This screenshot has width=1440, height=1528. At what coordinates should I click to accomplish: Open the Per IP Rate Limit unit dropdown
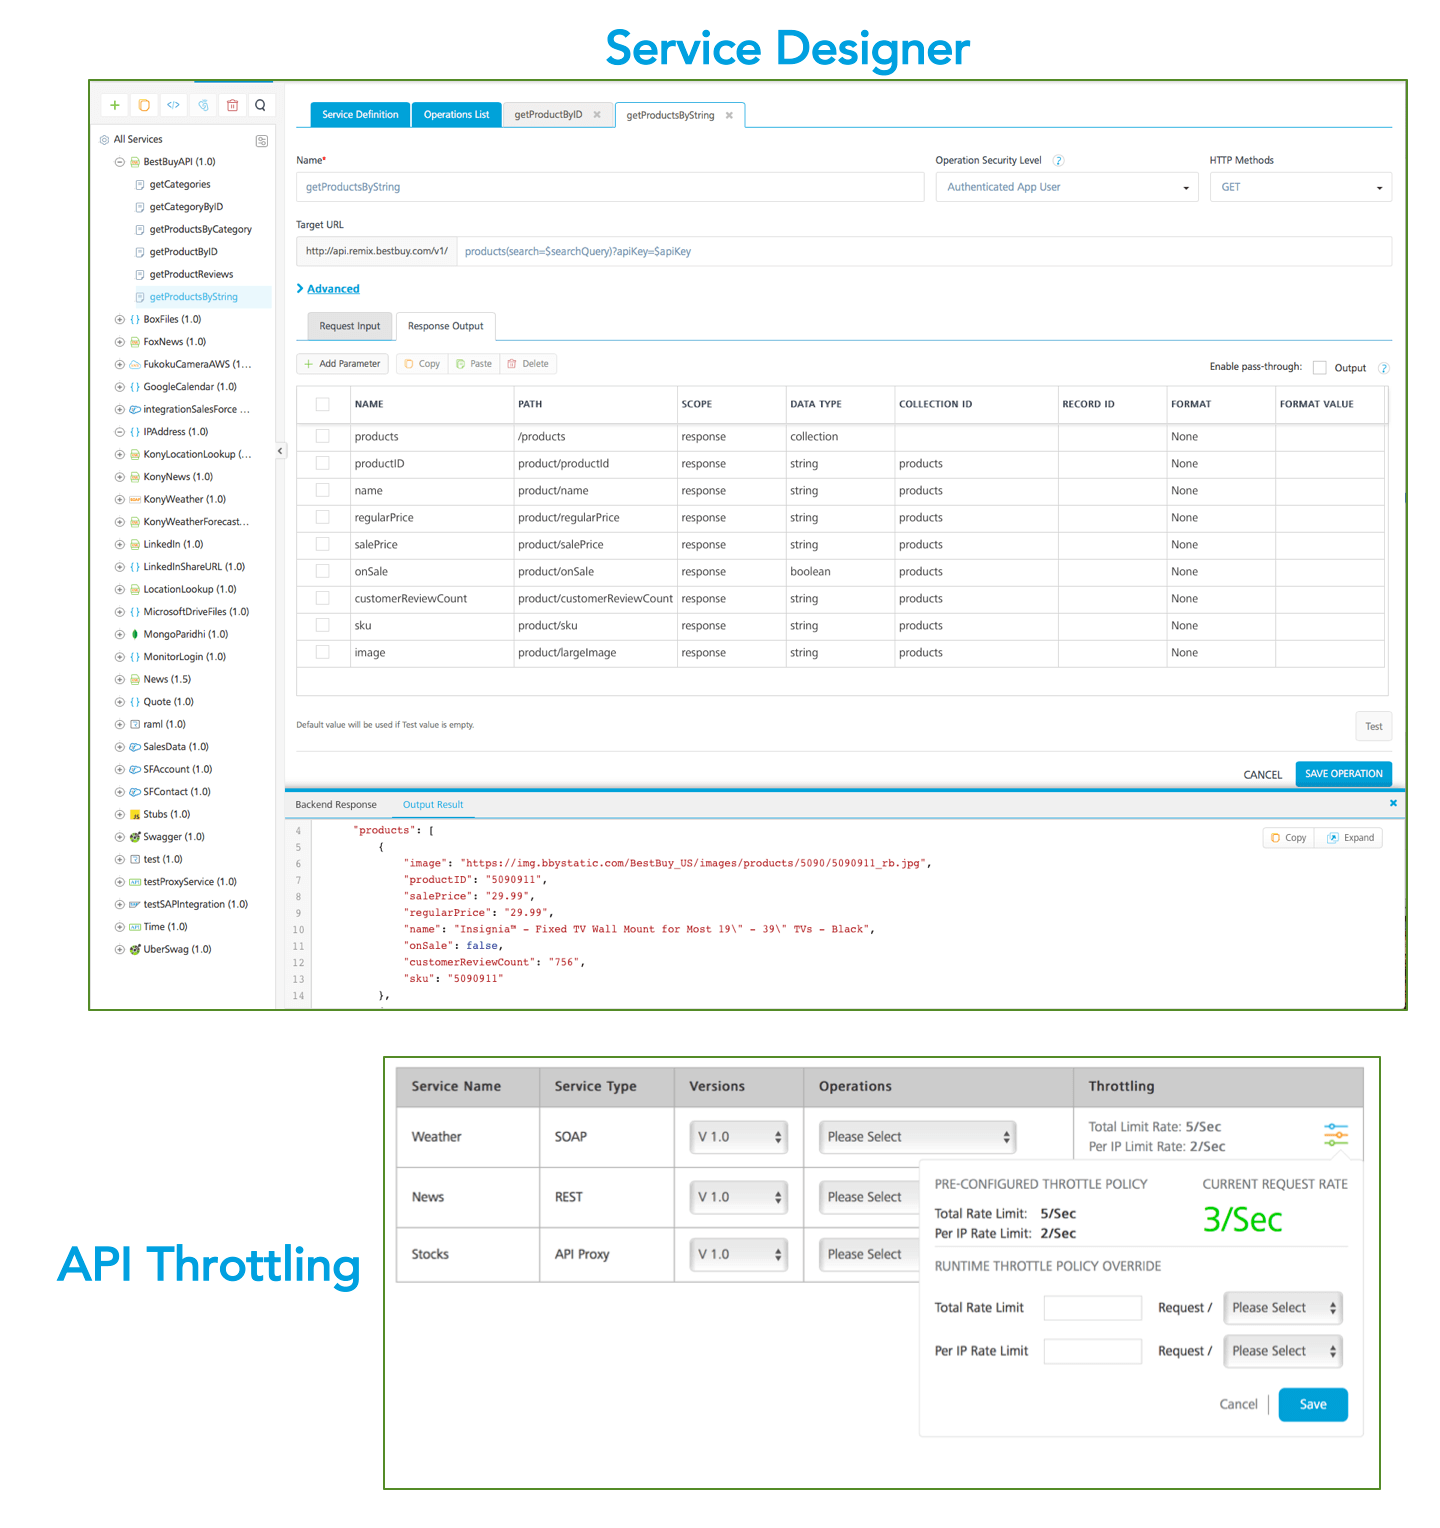1283,1351
